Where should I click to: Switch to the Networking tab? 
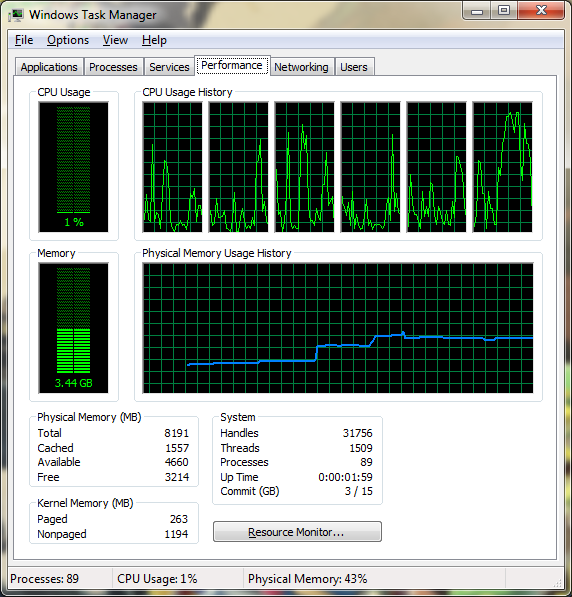pyautogui.click(x=301, y=67)
